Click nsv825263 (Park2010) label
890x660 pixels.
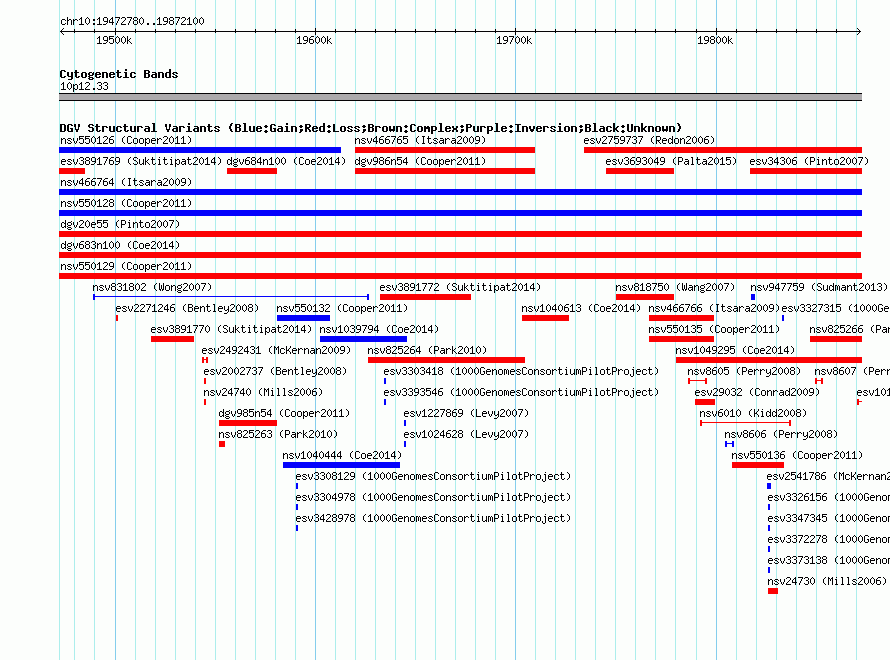tap(278, 434)
